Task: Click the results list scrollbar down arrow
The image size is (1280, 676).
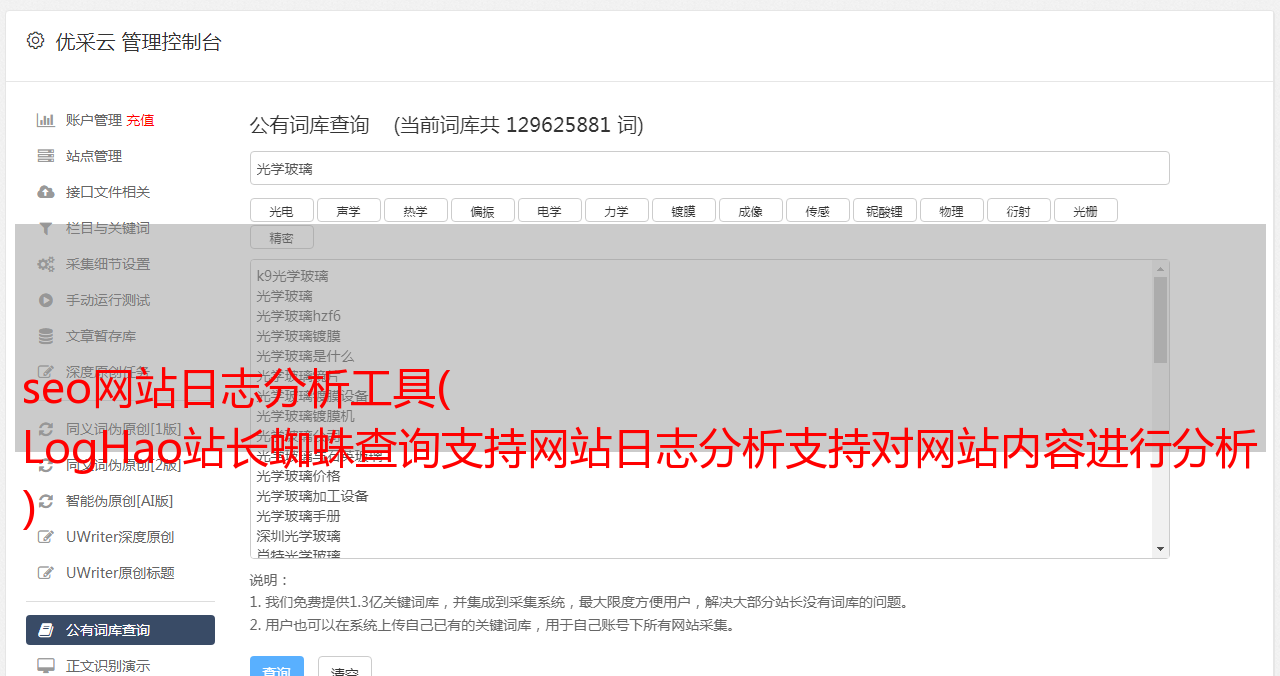Action: tap(1160, 549)
